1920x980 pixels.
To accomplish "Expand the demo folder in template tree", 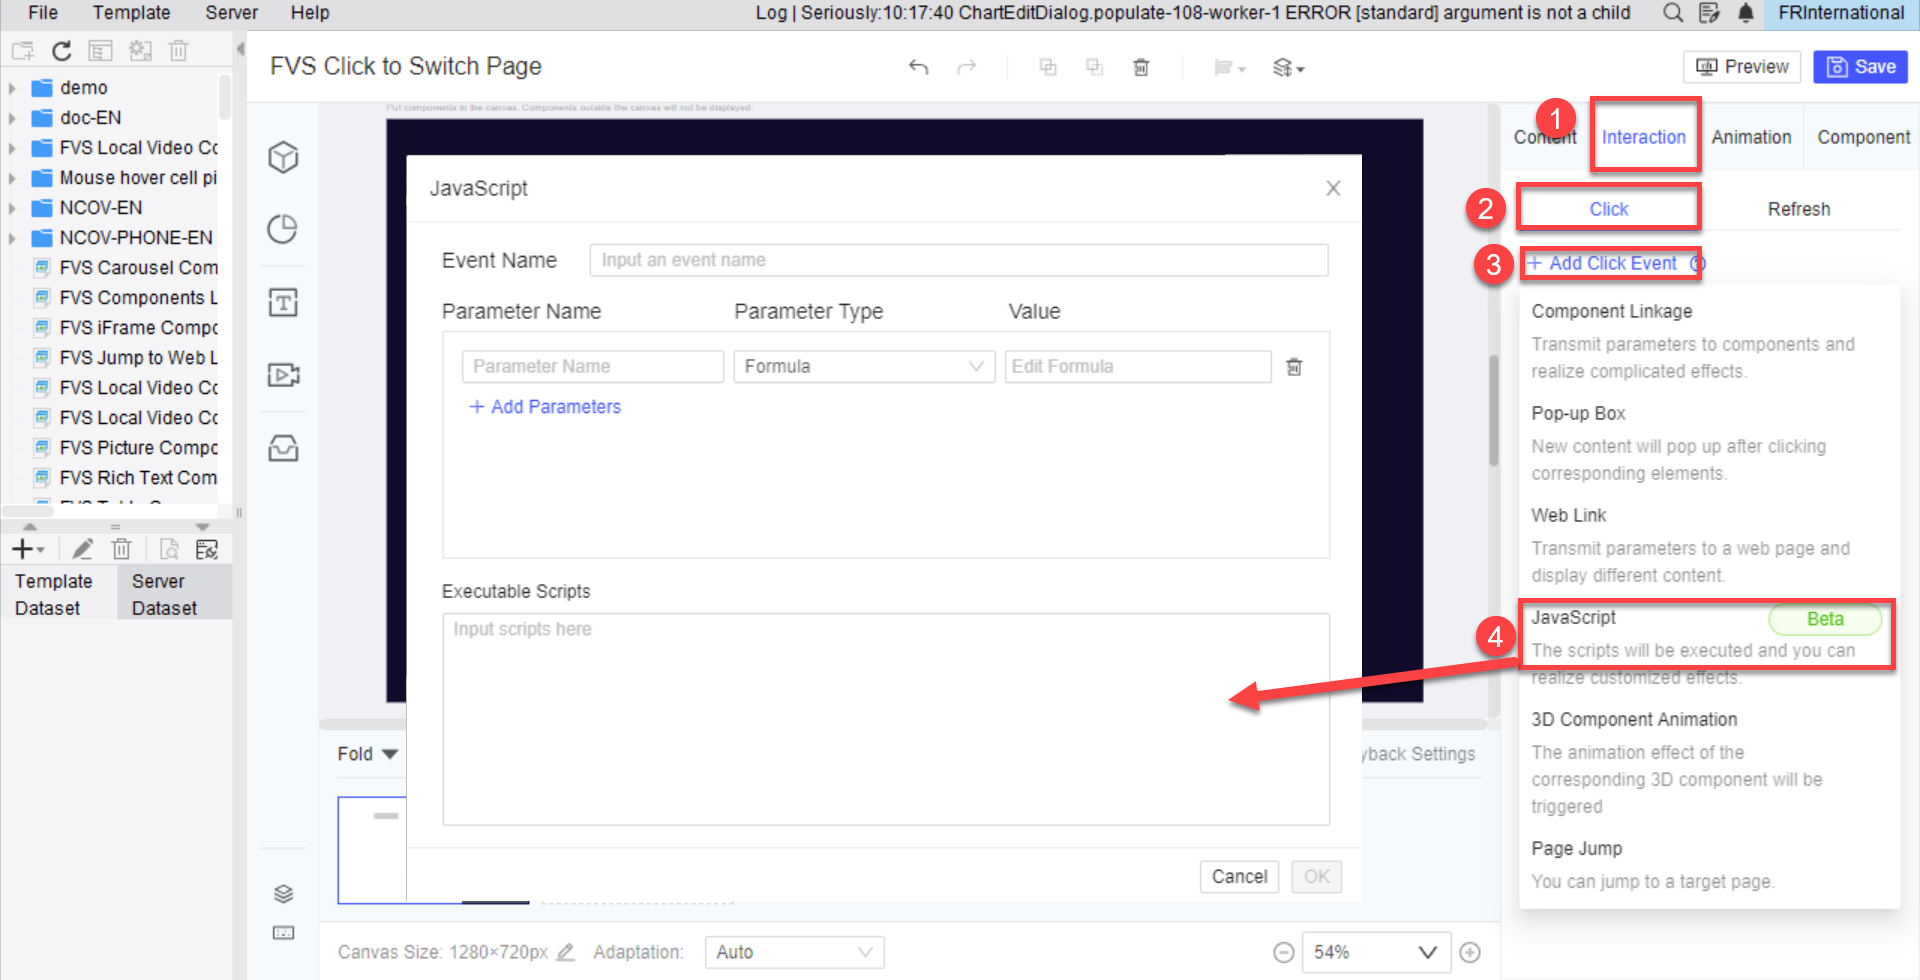I will [x=12, y=87].
